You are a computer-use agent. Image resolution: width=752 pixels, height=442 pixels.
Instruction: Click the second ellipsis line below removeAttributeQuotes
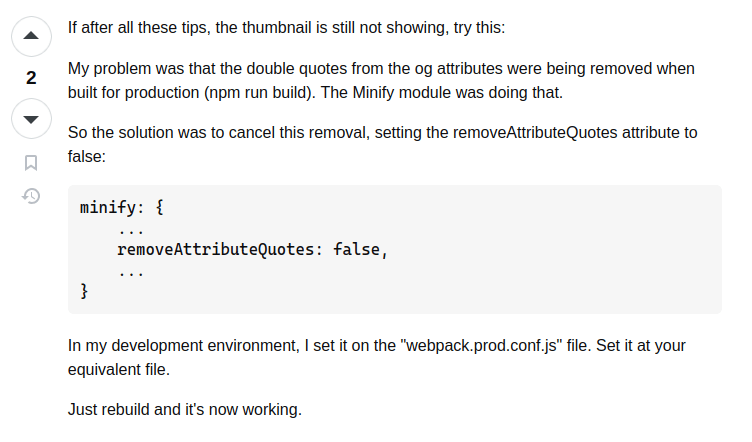coord(131,271)
